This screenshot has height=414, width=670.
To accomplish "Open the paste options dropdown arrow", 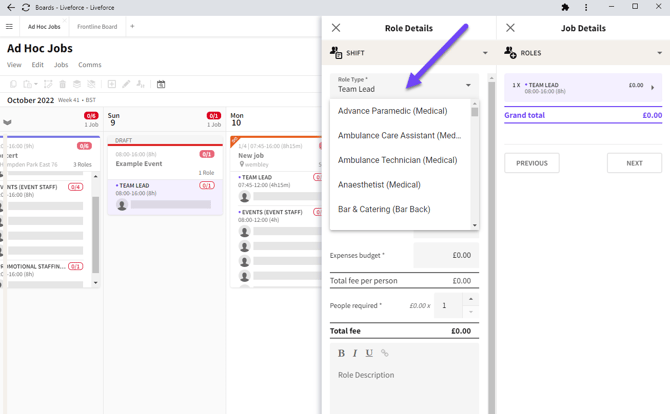I will [36, 84].
